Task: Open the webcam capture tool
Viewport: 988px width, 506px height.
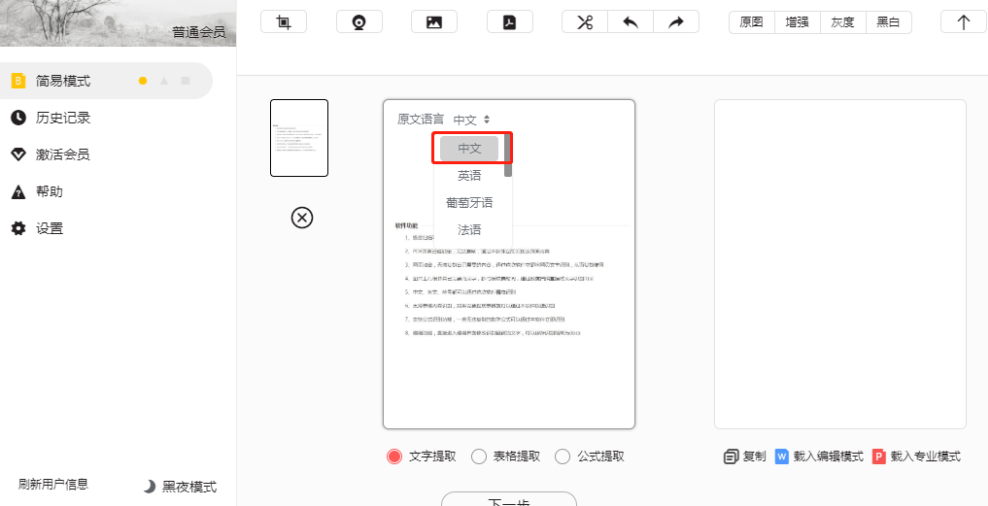Action: (x=359, y=22)
